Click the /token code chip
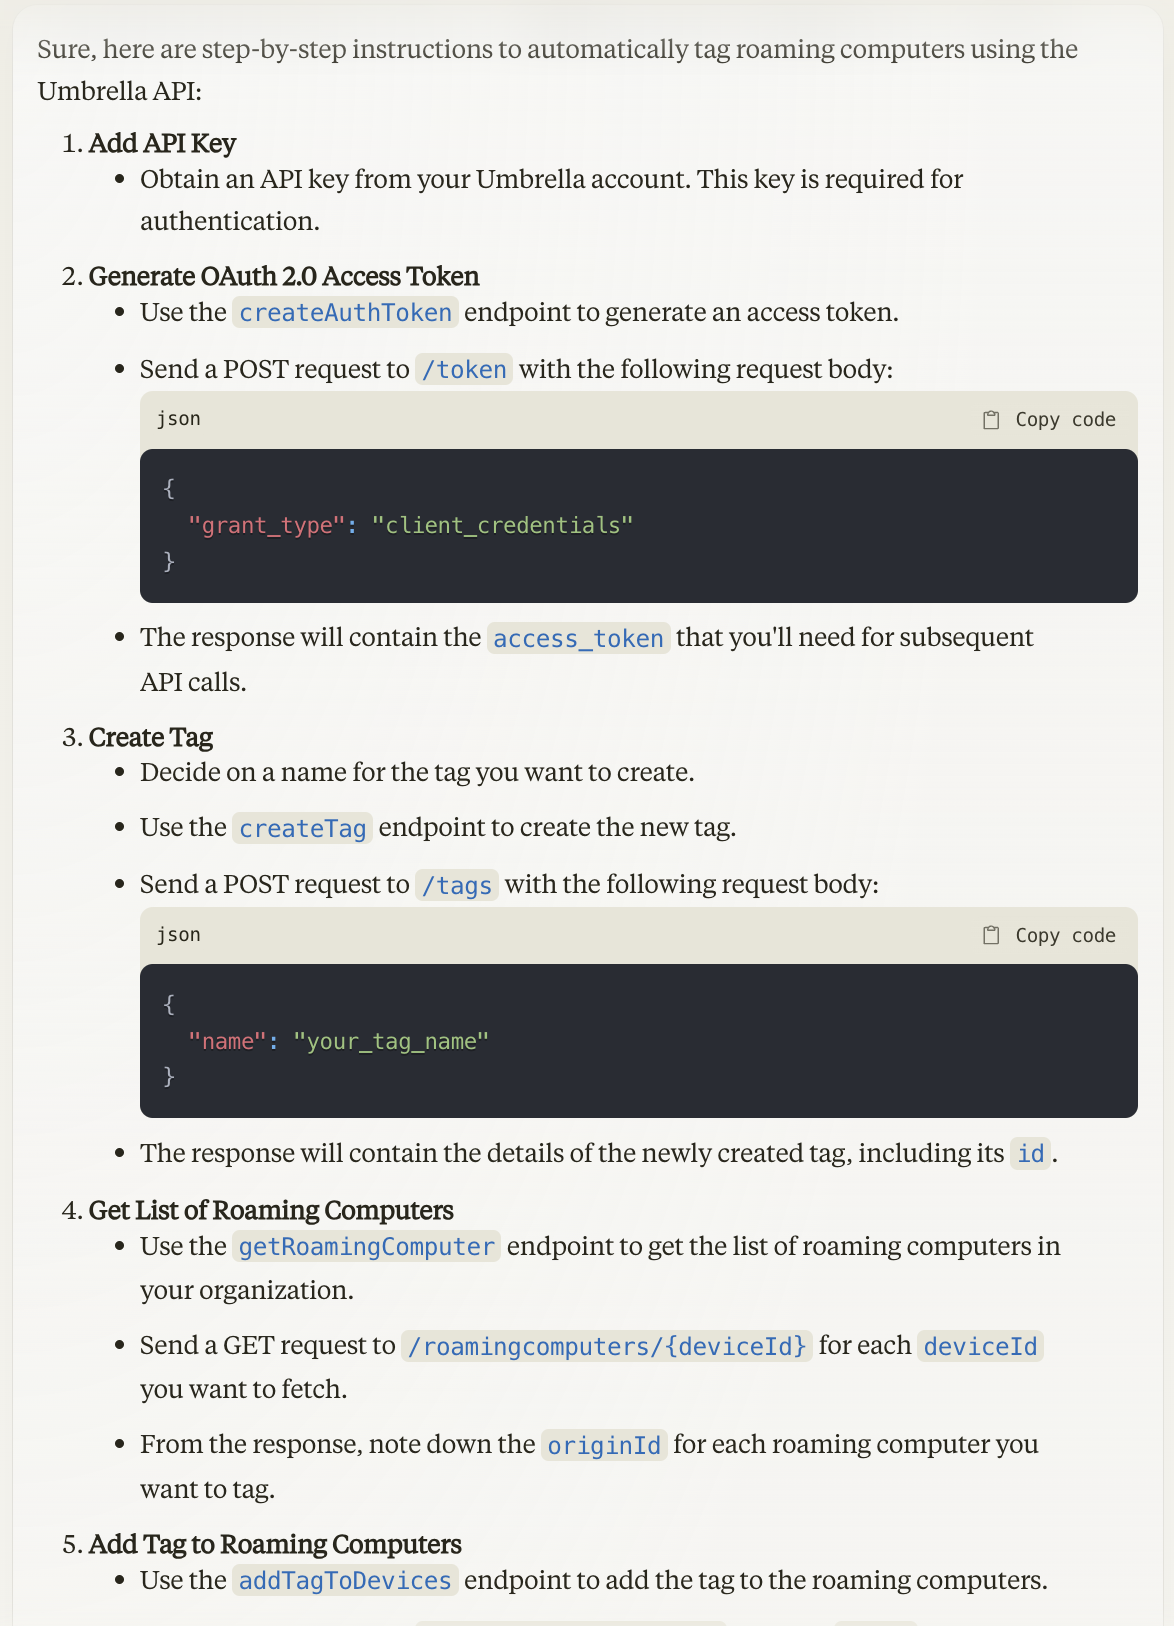 pyautogui.click(x=463, y=369)
